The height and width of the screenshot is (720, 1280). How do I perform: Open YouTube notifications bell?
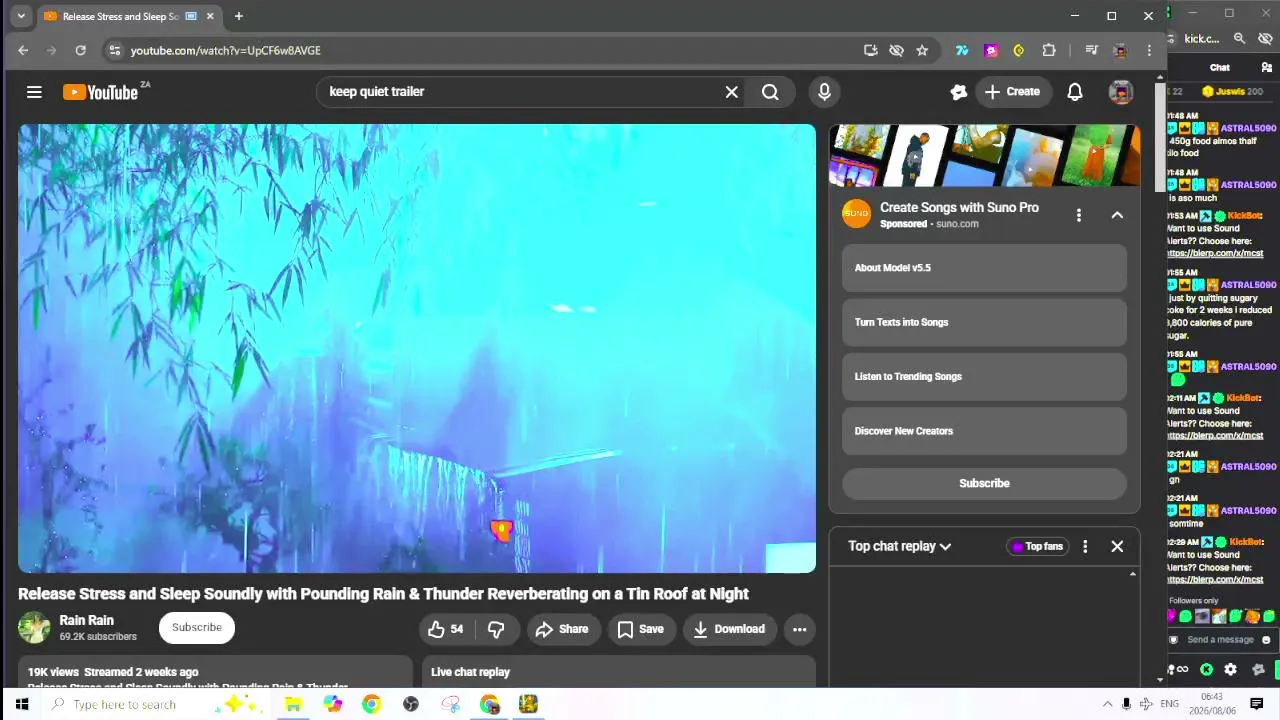pyautogui.click(x=1075, y=92)
